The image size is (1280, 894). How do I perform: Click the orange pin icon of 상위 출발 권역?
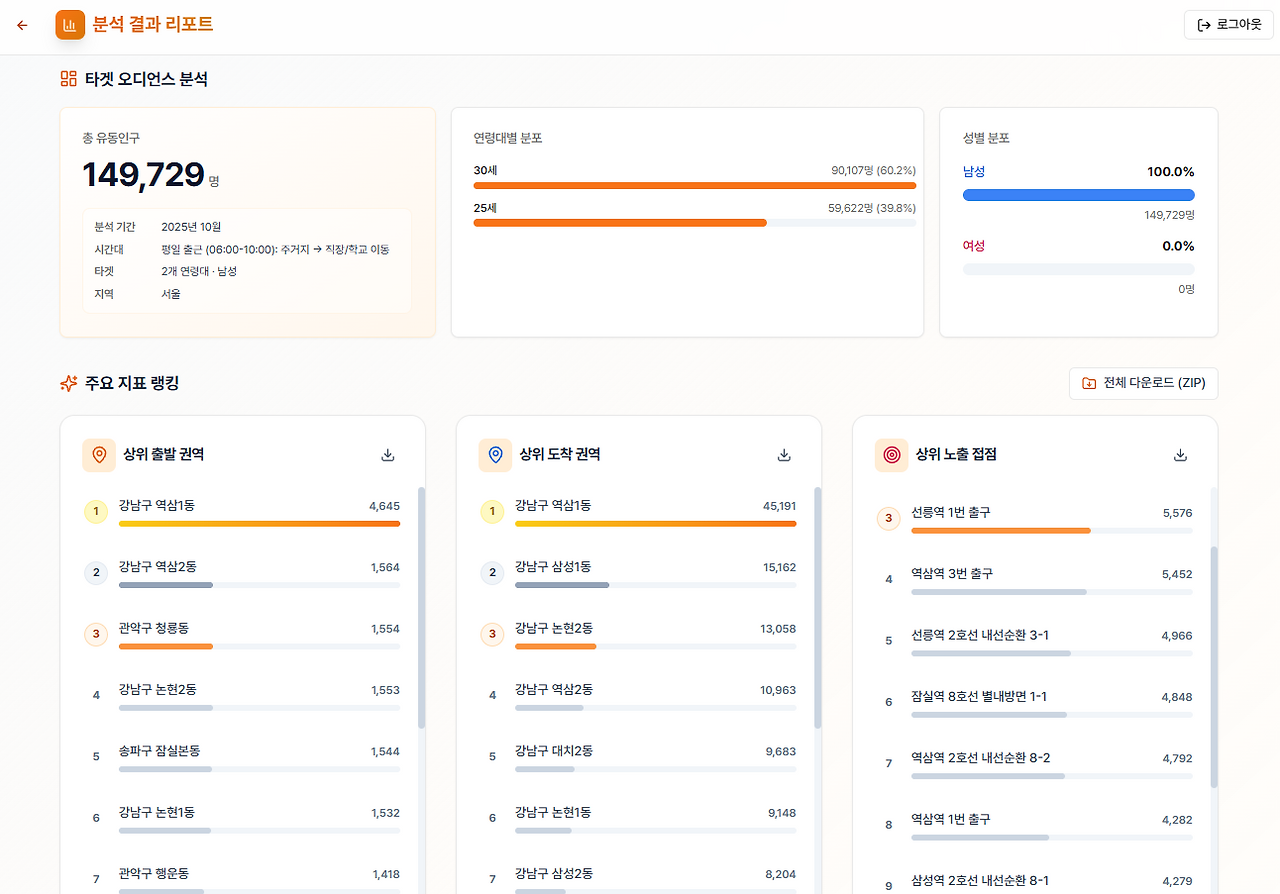(99, 455)
